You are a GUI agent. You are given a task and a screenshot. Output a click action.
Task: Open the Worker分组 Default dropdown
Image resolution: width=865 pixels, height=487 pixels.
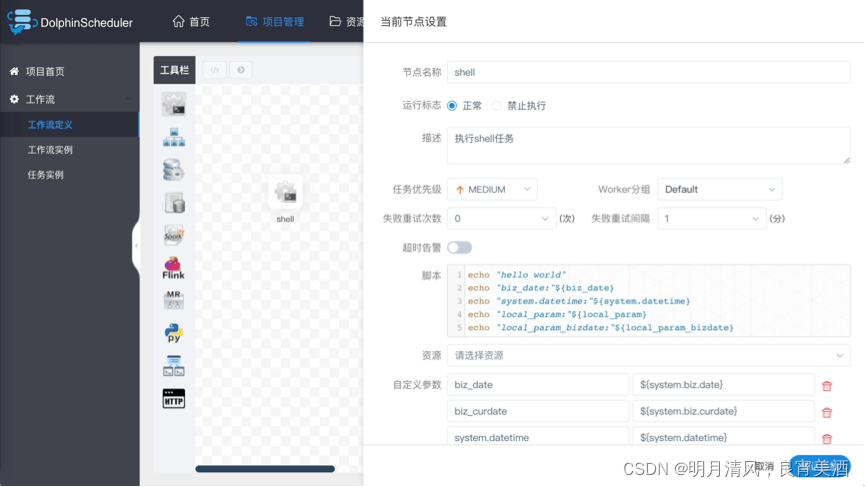(720, 189)
